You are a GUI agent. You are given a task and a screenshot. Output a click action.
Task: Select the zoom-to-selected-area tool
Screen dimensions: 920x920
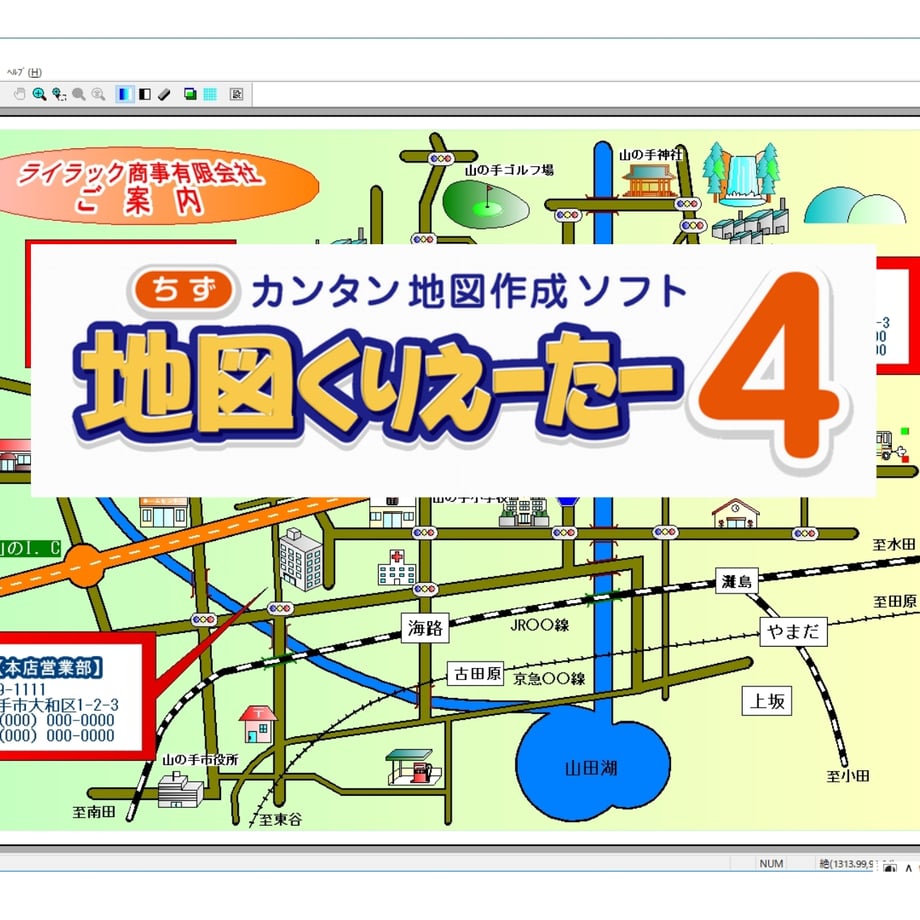click(x=59, y=94)
